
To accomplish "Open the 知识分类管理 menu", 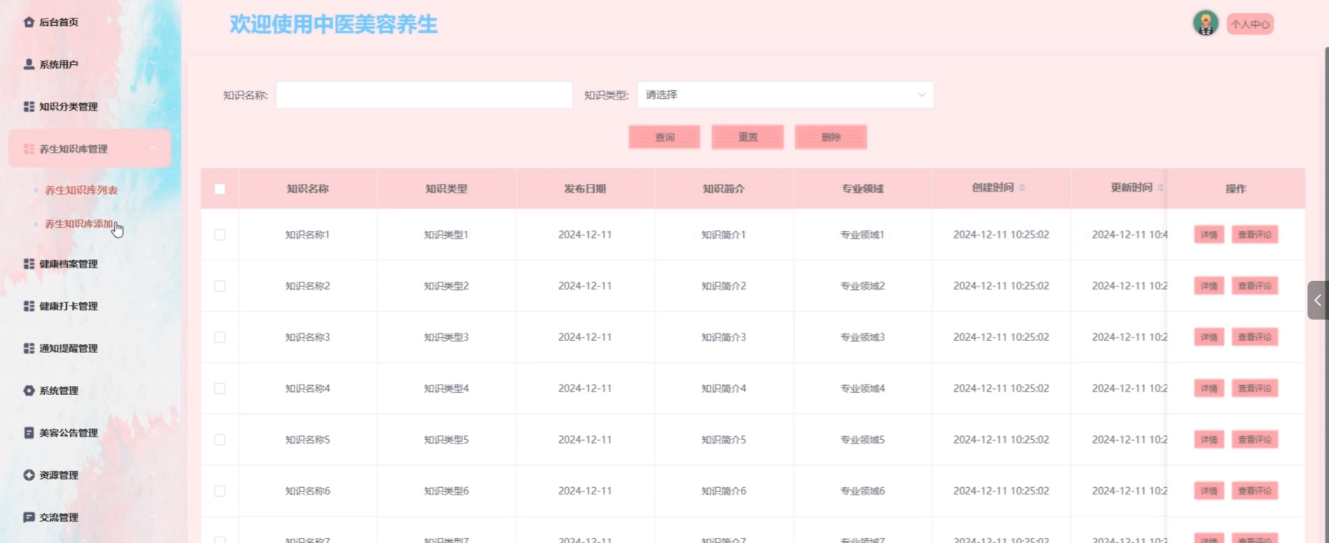I will click(90, 106).
